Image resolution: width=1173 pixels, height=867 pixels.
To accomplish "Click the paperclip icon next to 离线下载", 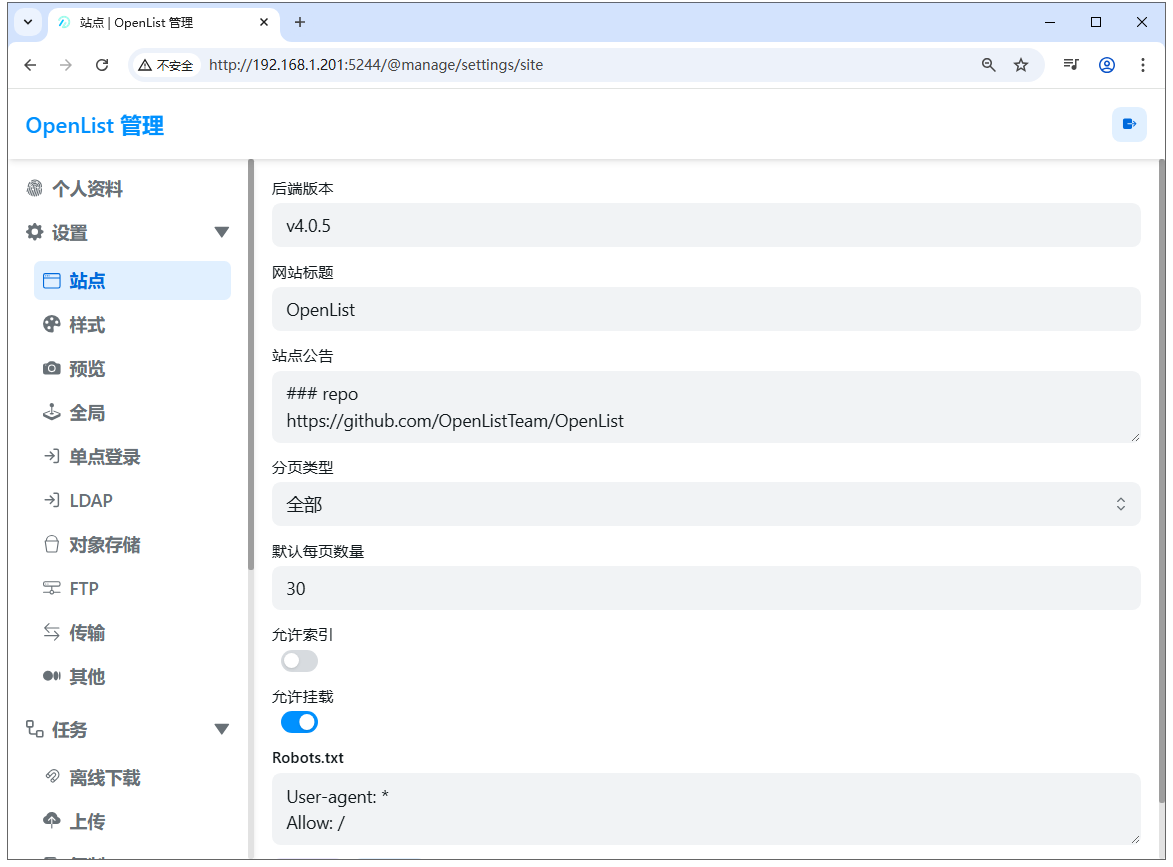I will (51, 777).
